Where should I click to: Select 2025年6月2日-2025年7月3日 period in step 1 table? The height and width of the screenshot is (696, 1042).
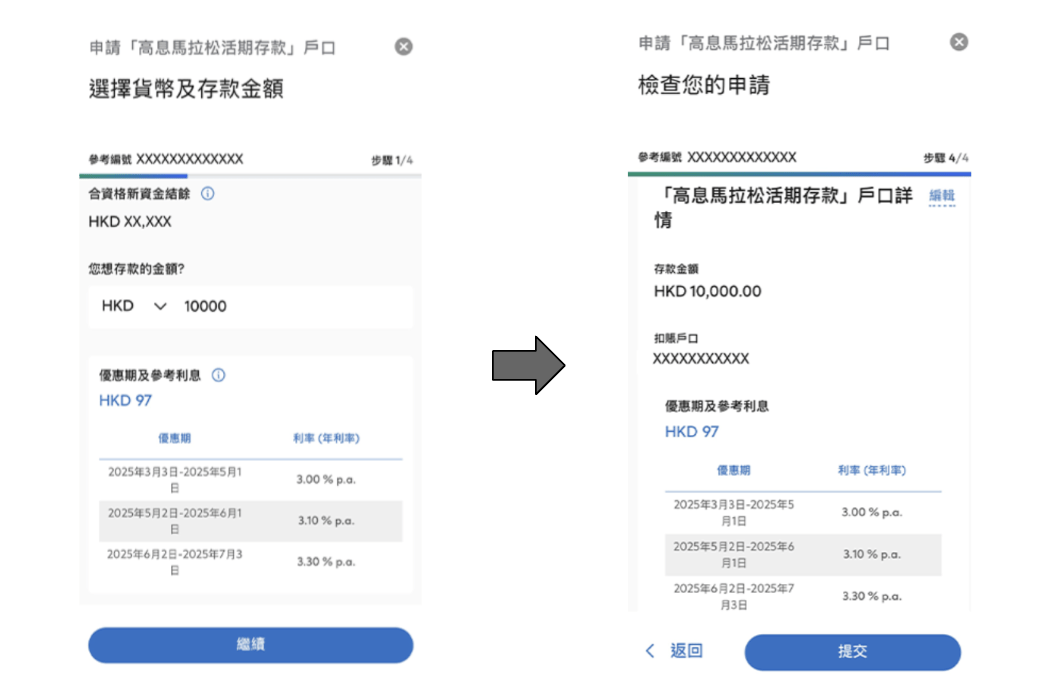175,562
